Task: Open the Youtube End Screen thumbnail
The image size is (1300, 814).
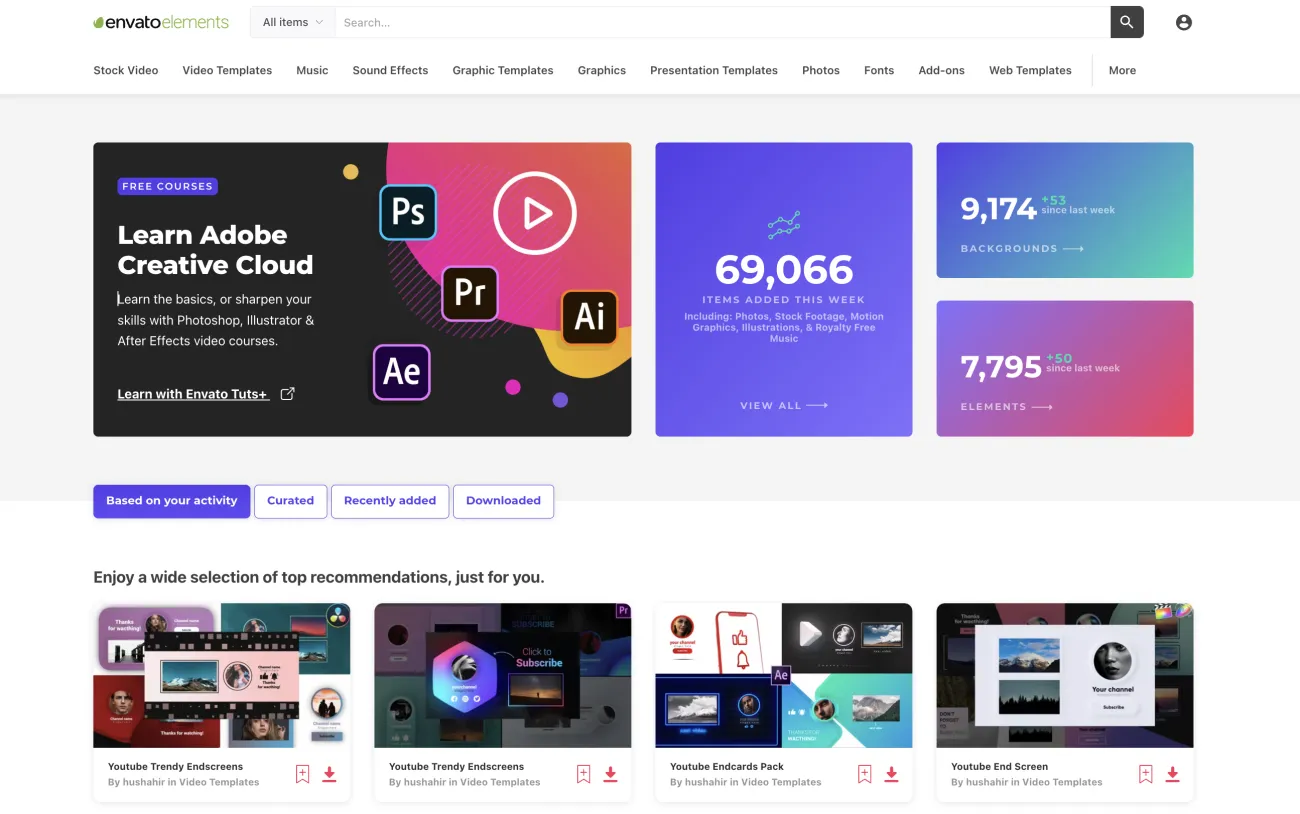Action: tap(1065, 675)
